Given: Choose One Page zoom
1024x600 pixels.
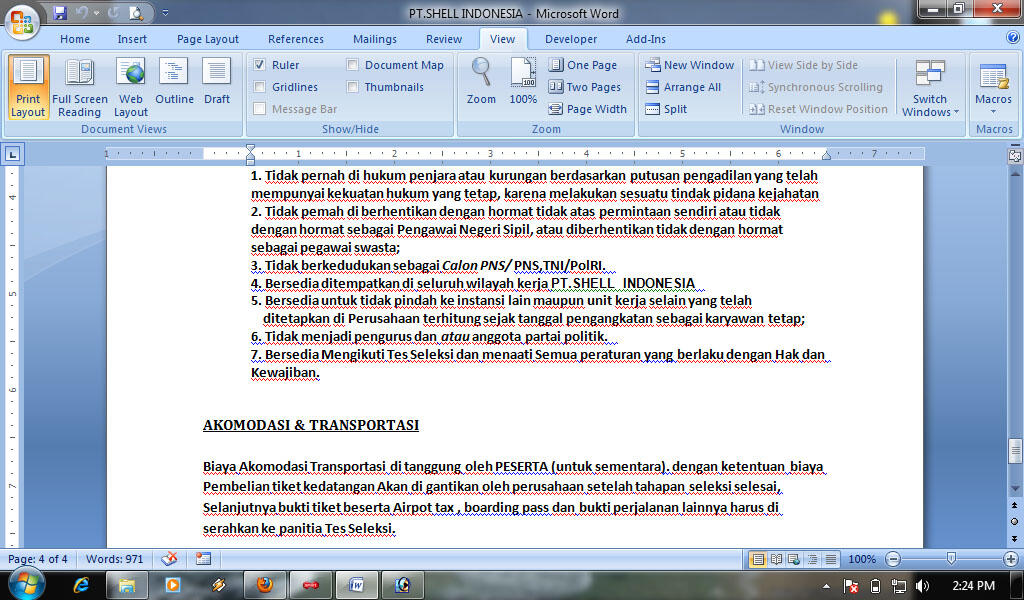Looking at the screenshot, I should pyautogui.click(x=583, y=65).
